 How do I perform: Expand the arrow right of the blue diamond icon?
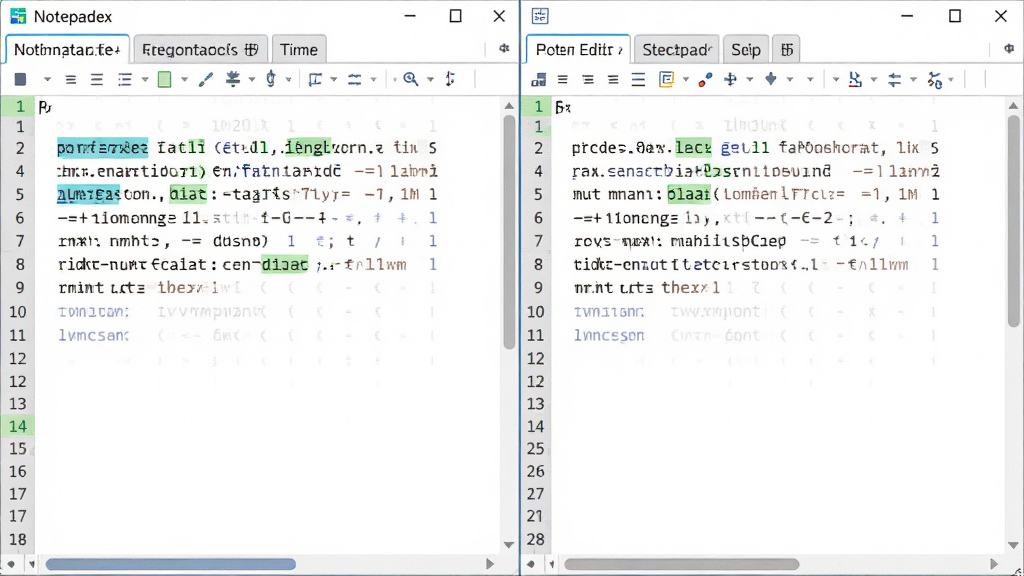(x=790, y=80)
